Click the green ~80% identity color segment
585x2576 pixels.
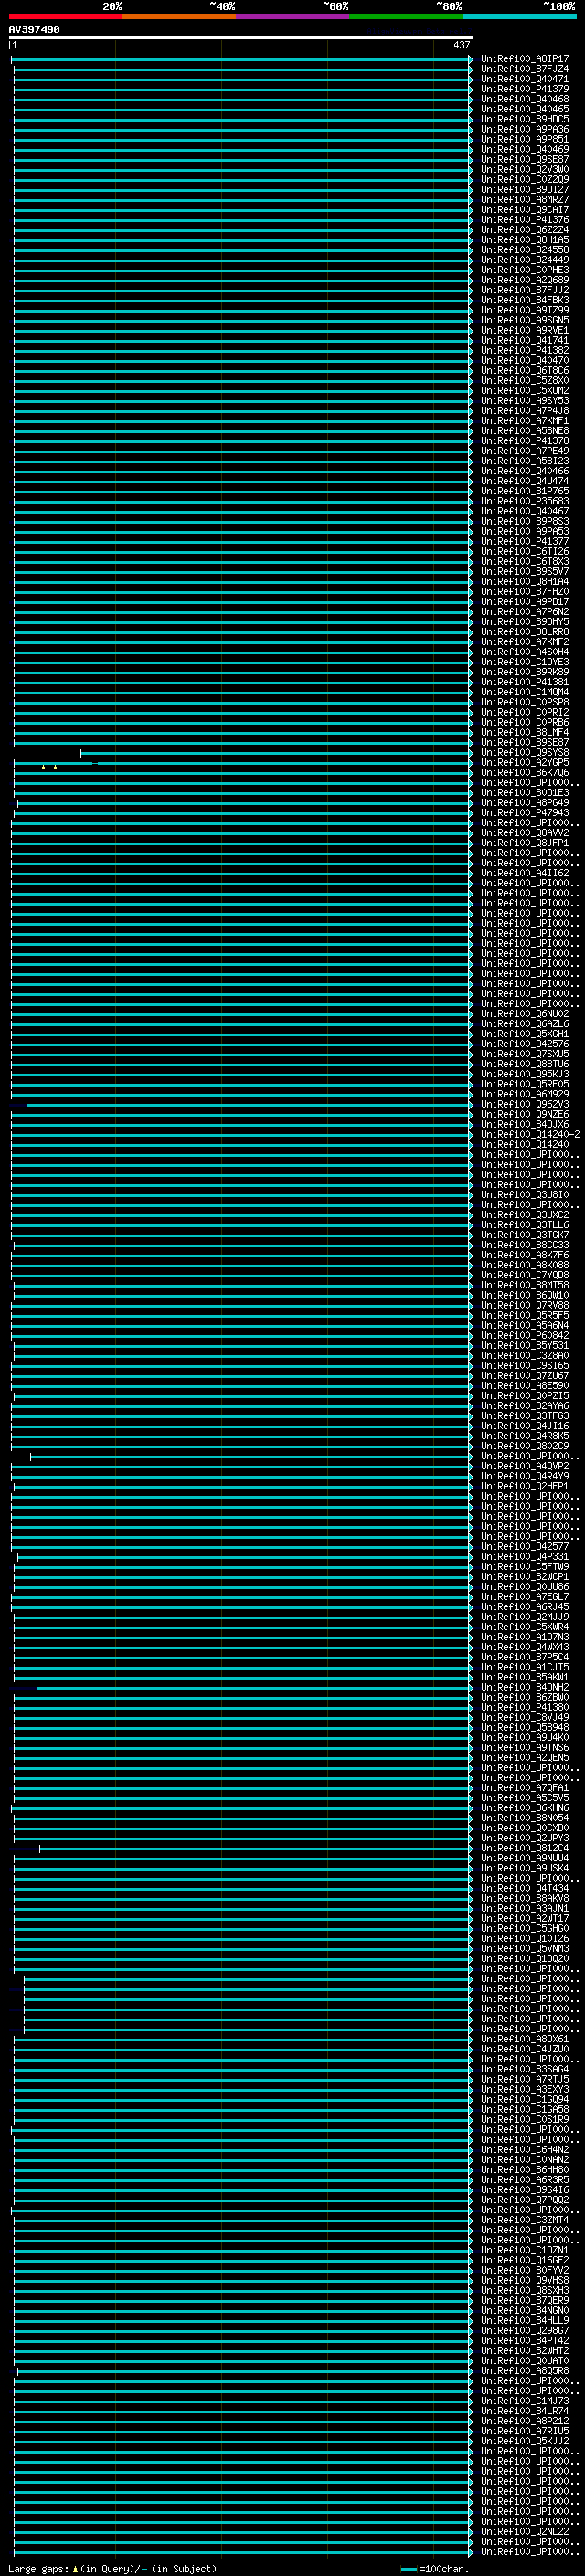point(406,16)
